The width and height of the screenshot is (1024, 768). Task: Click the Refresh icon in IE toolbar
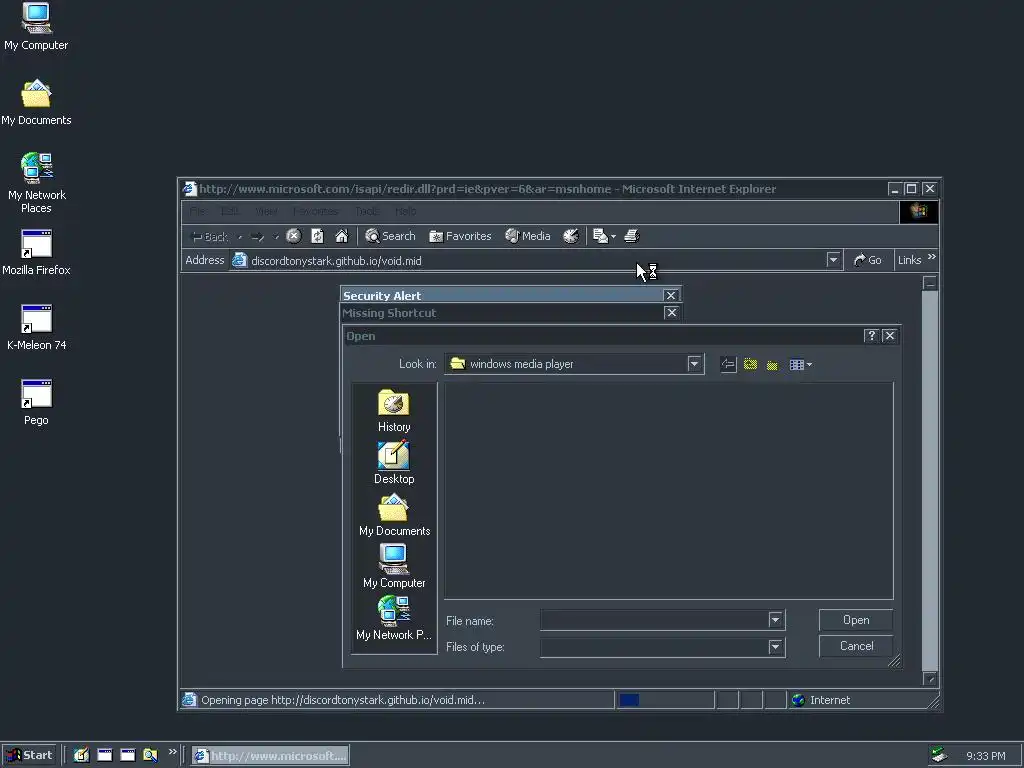pyautogui.click(x=317, y=236)
